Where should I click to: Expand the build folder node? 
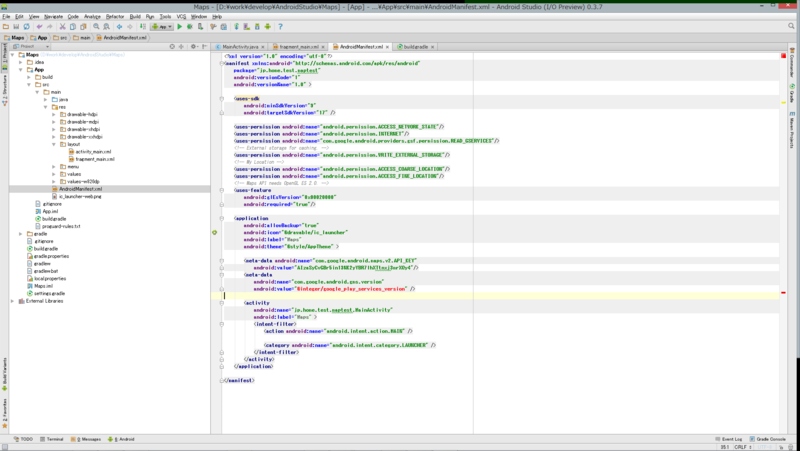29,77
